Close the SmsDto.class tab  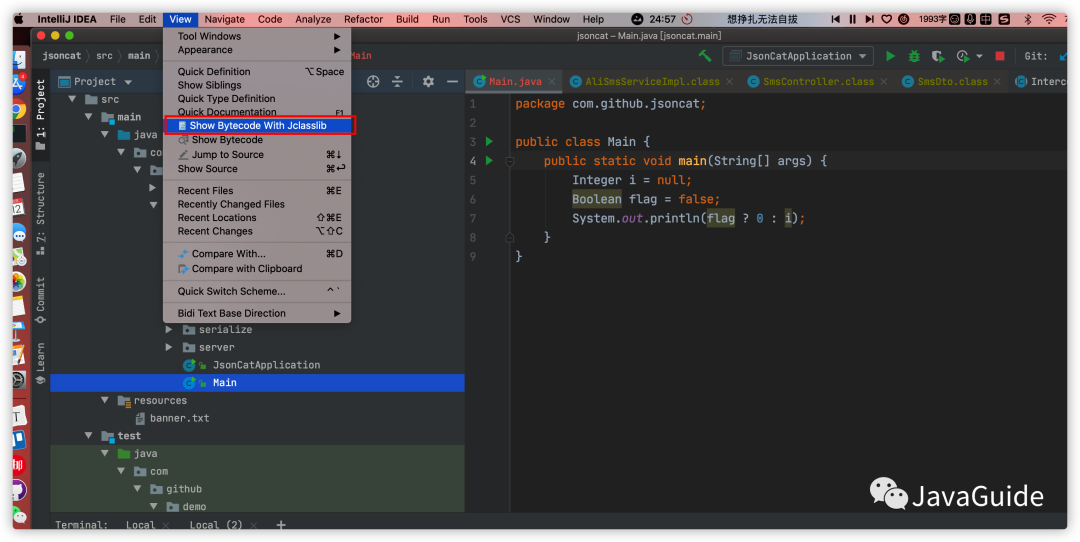tap(997, 81)
